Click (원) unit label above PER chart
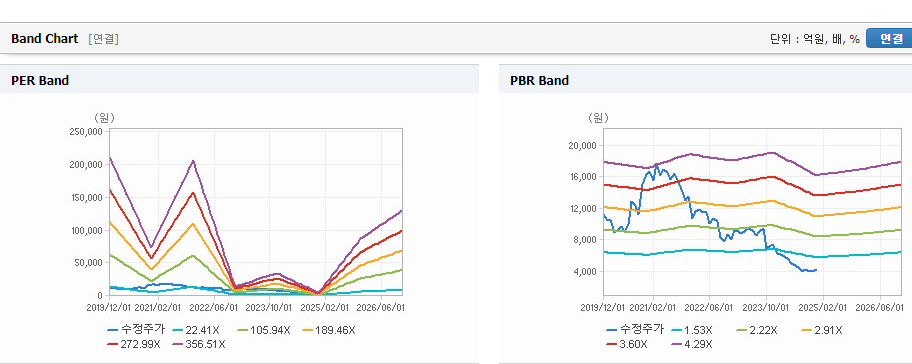This screenshot has height=364, width=912. click(104, 117)
